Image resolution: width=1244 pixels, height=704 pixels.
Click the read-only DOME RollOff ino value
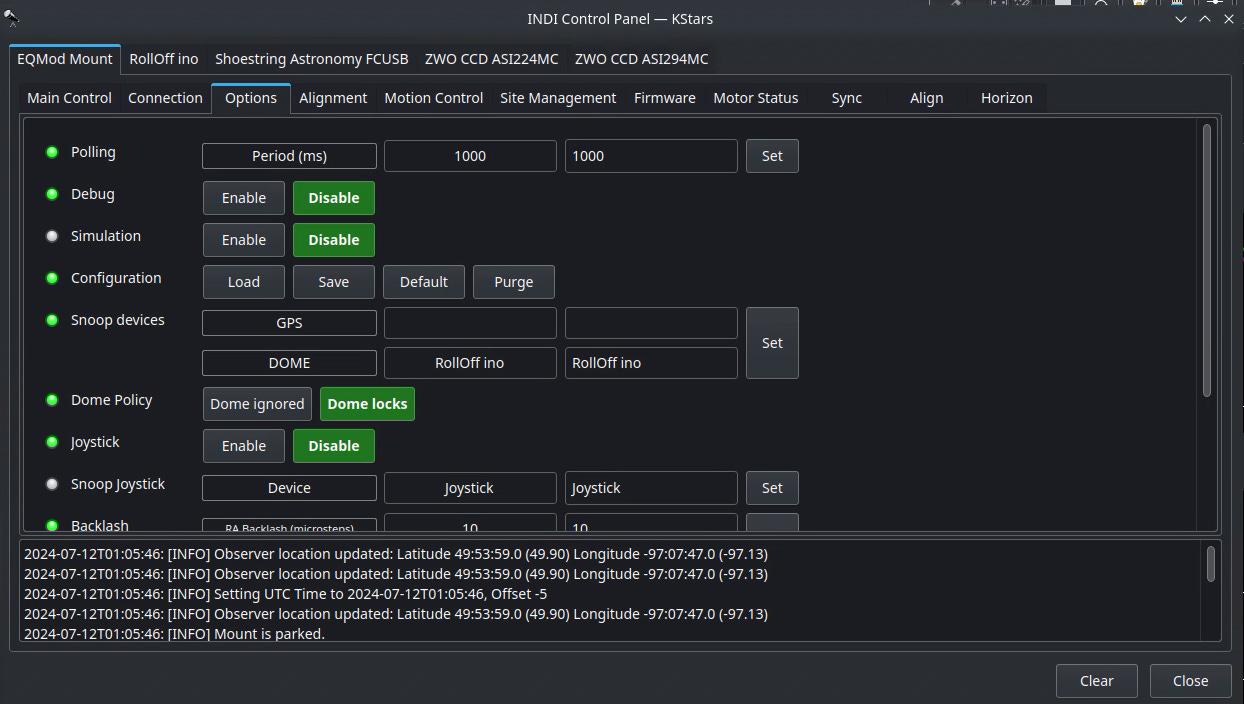point(470,363)
